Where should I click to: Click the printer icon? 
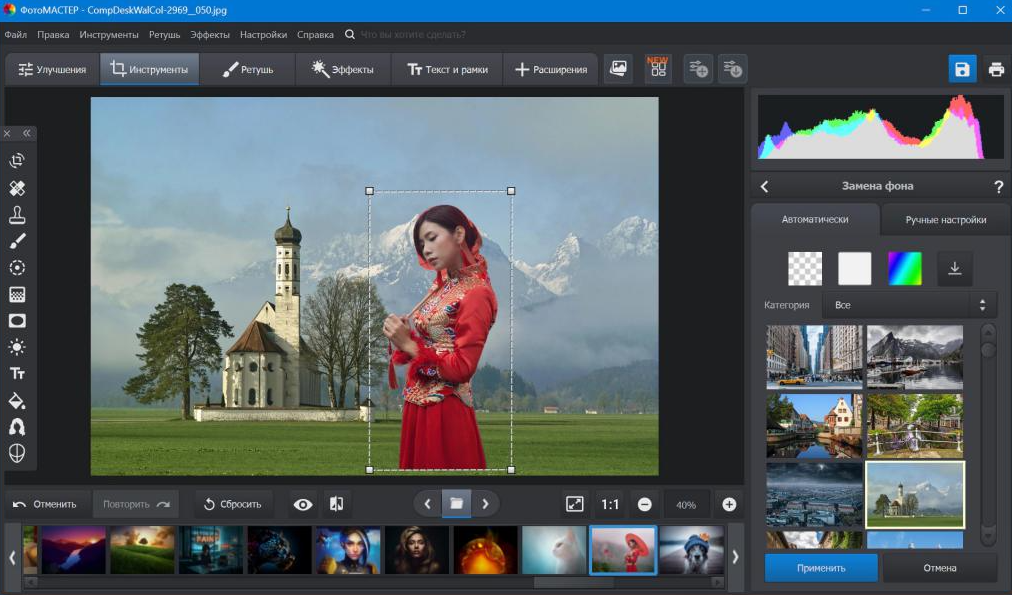(997, 69)
